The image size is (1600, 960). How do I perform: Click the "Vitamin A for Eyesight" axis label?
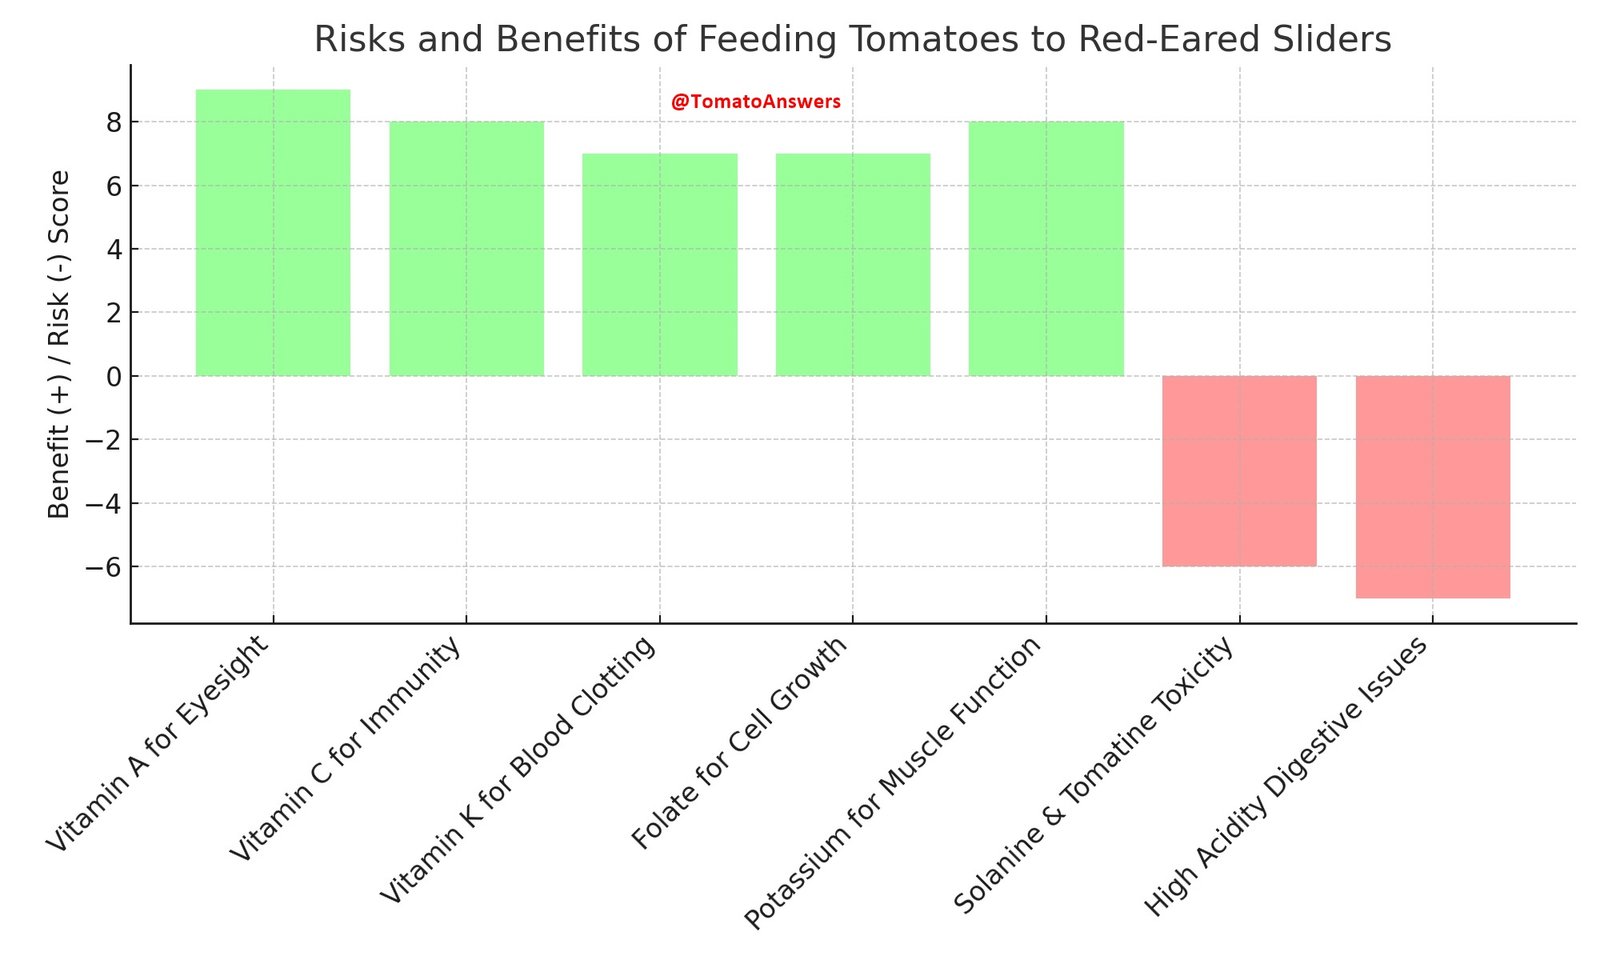coord(158,744)
